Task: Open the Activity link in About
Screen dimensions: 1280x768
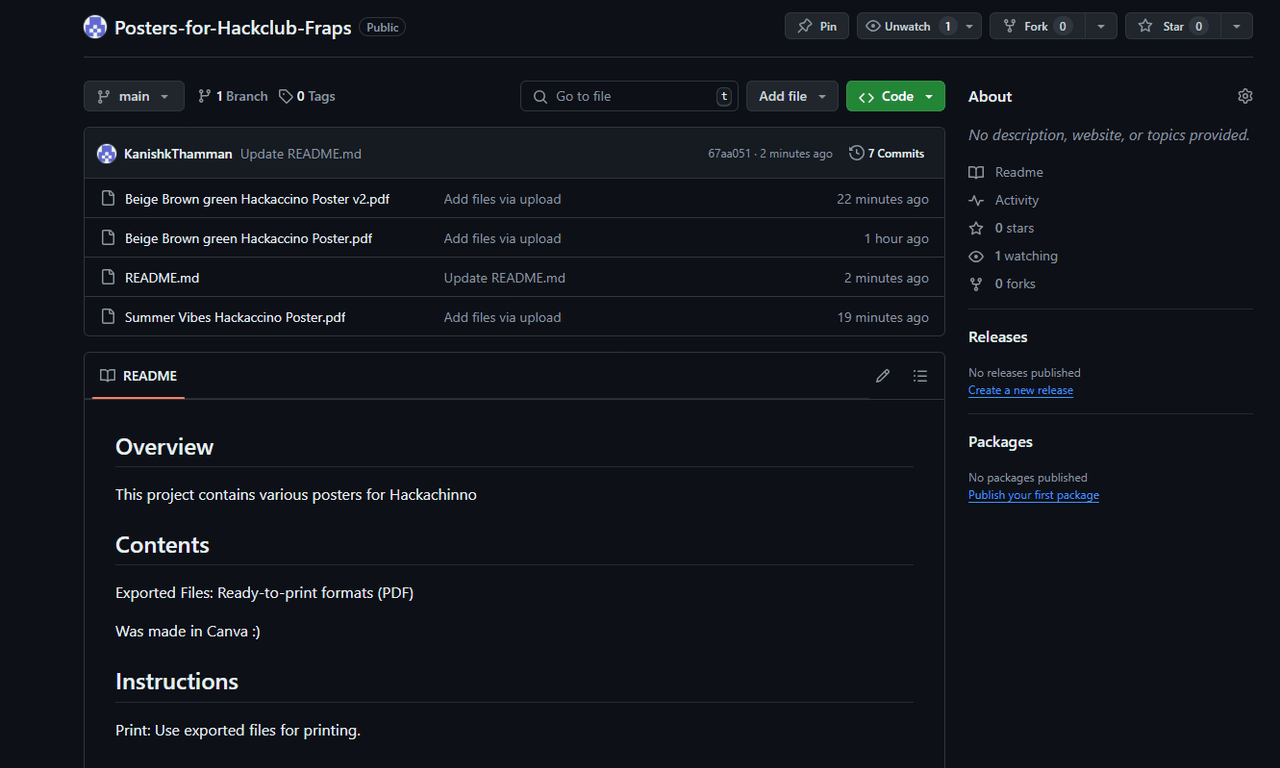Action: [1004, 200]
